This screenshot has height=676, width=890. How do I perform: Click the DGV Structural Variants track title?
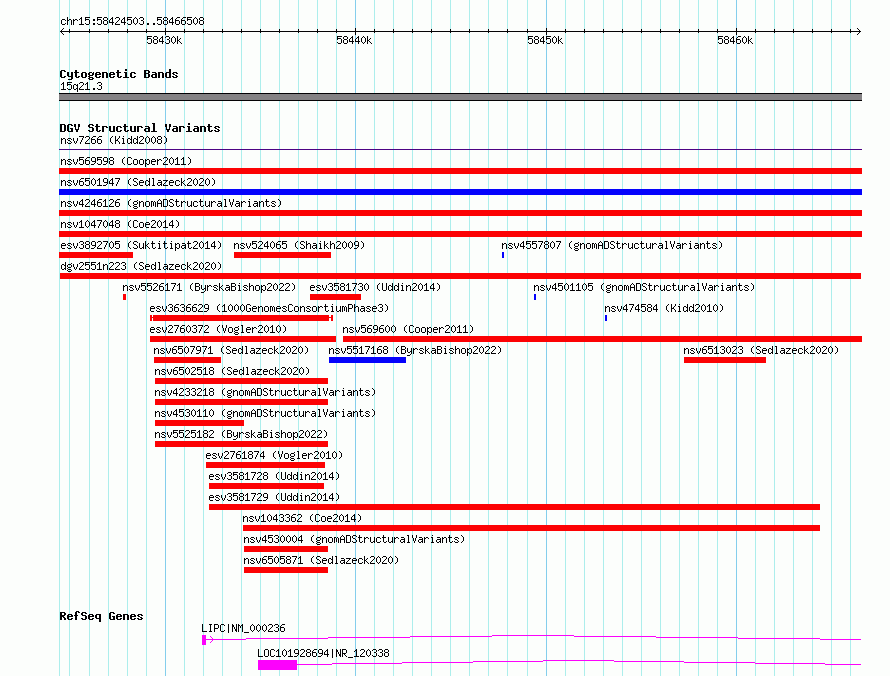(x=140, y=128)
